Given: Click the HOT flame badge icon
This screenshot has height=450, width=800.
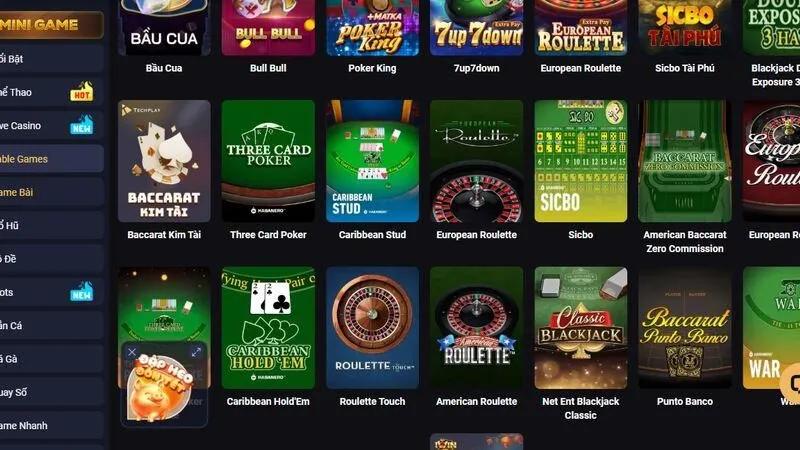Looking at the screenshot, I should [x=82, y=92].
